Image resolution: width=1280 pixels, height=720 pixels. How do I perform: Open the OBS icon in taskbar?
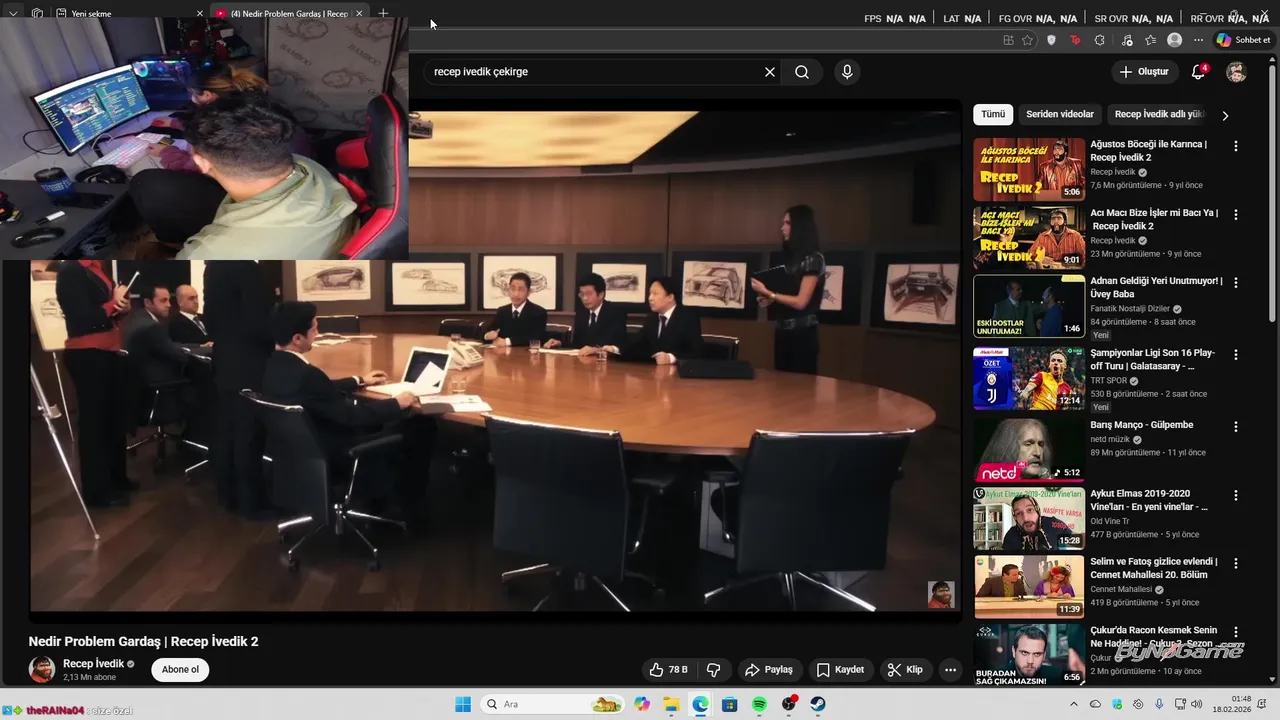click(x=789, y=704)
